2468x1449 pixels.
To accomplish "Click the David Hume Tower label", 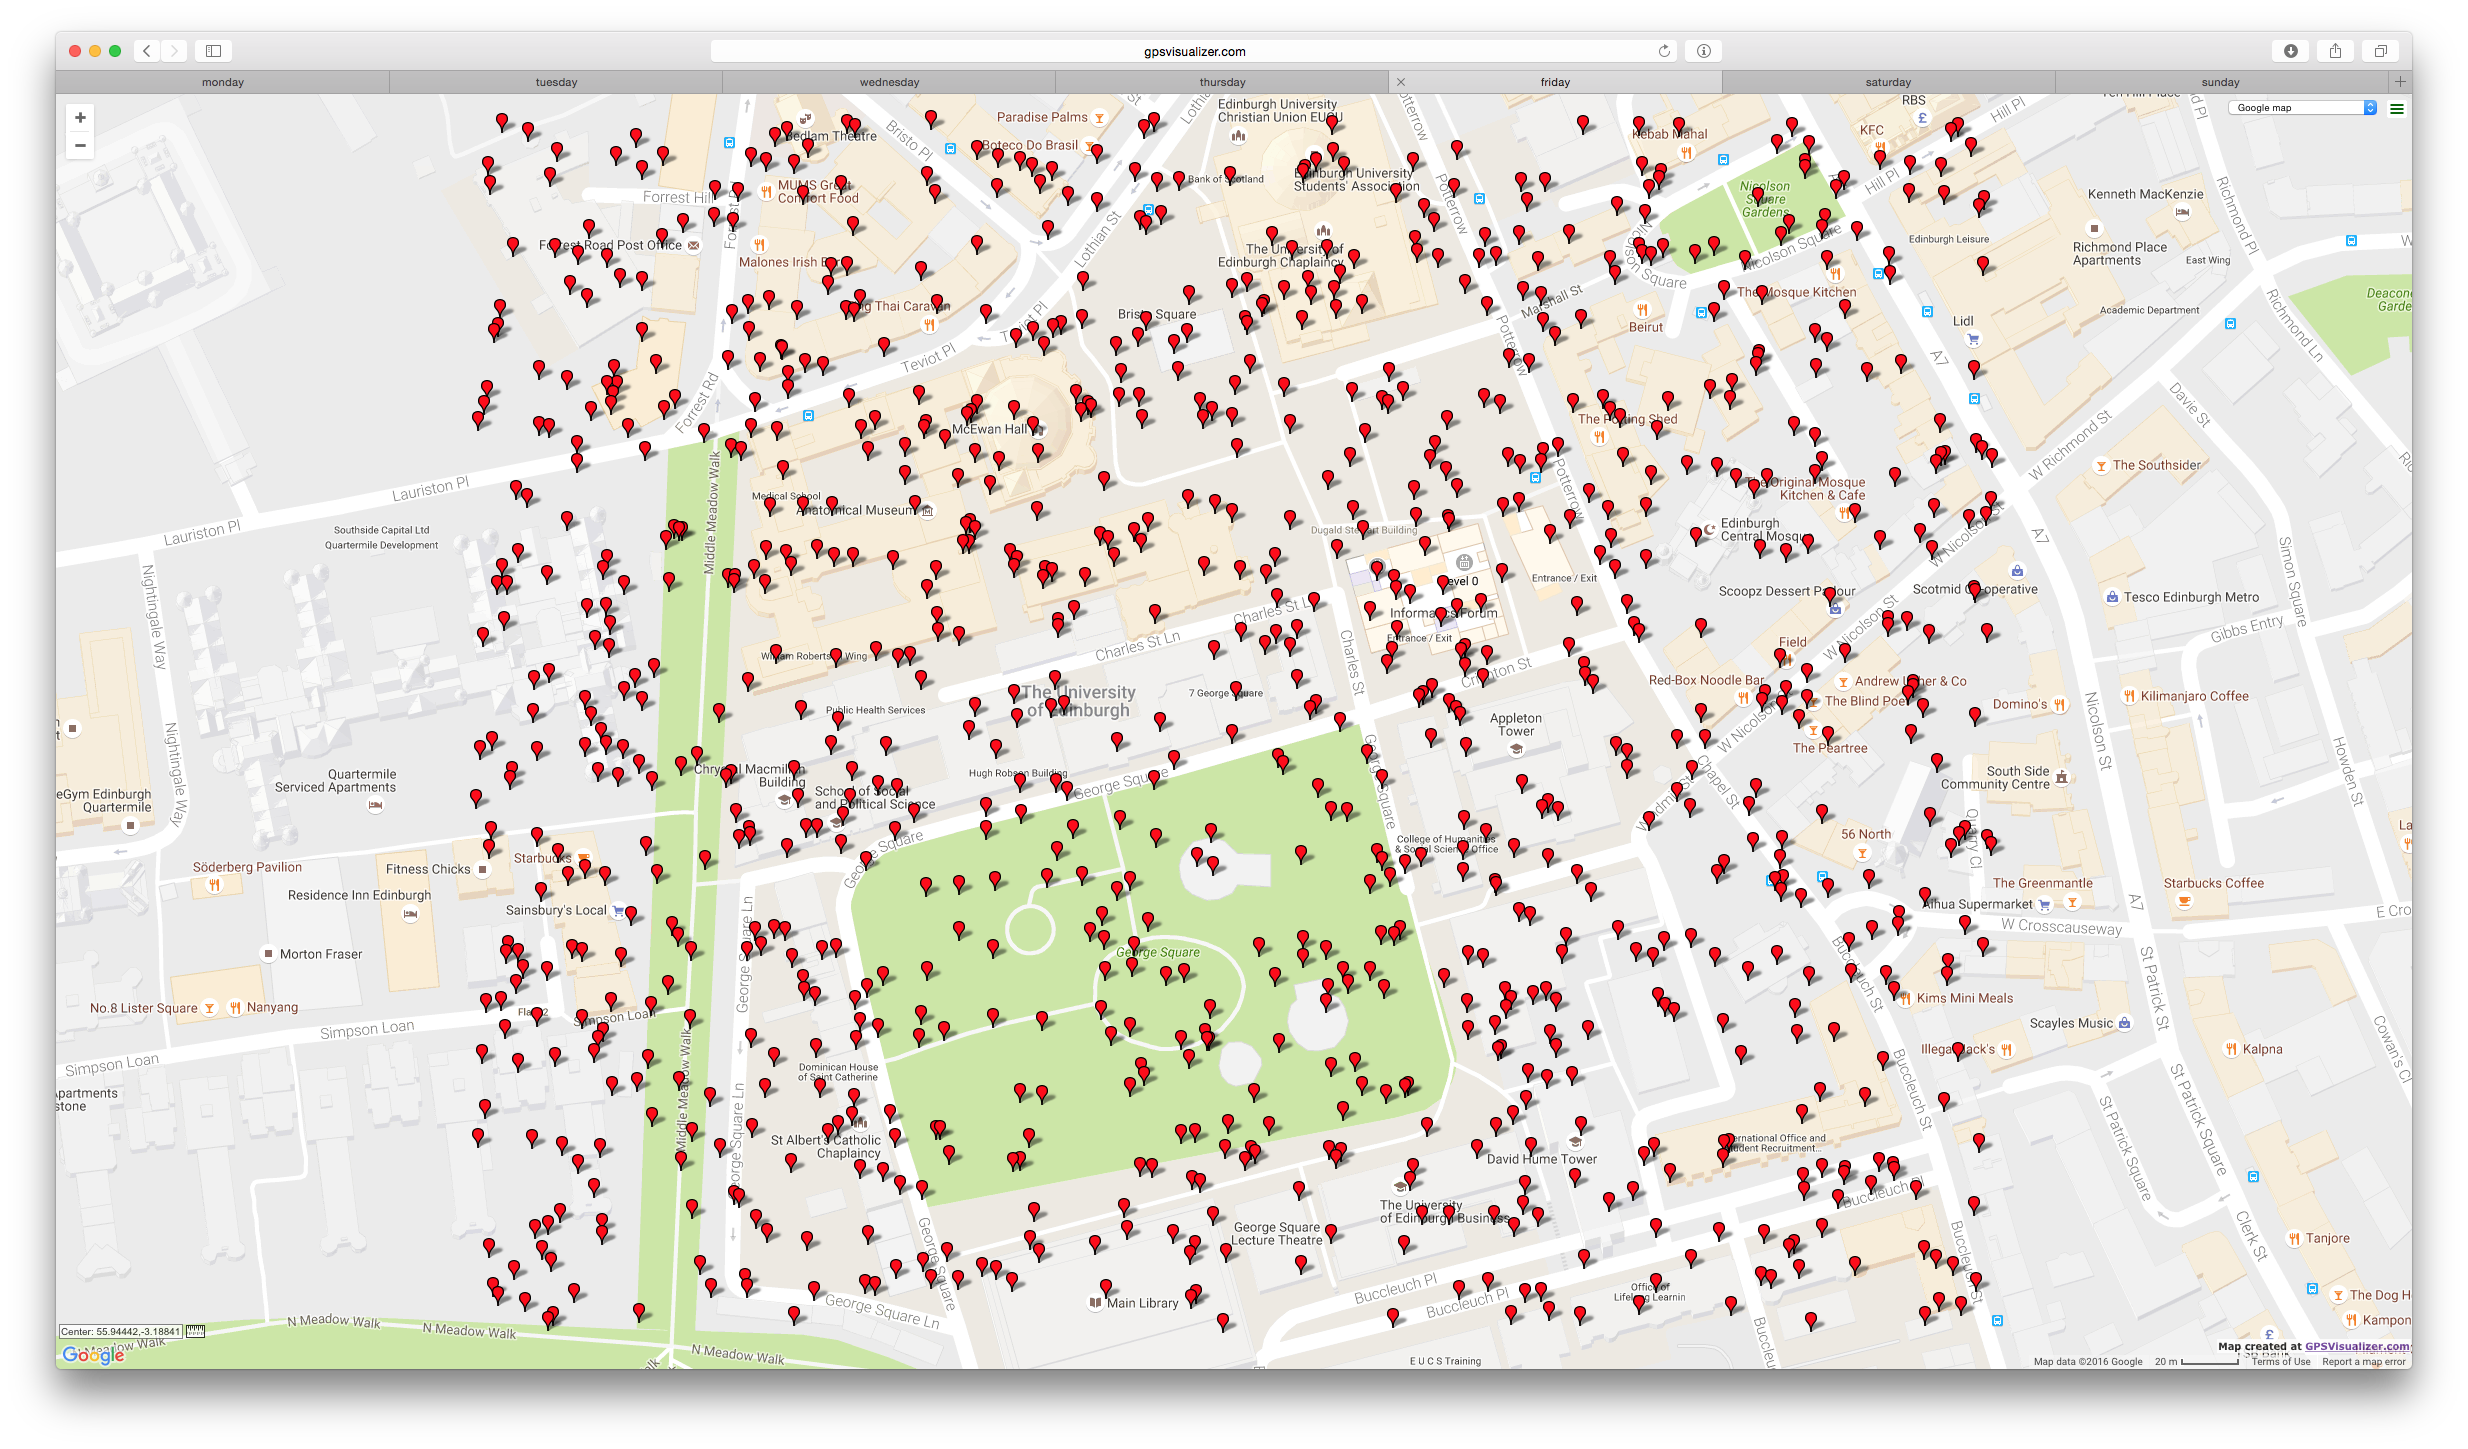I will 1541,1159.
